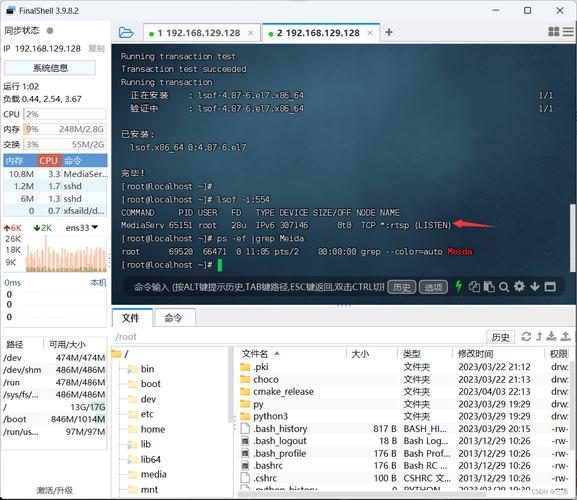Select the MediaSer... process row

(x=55, y=174)
